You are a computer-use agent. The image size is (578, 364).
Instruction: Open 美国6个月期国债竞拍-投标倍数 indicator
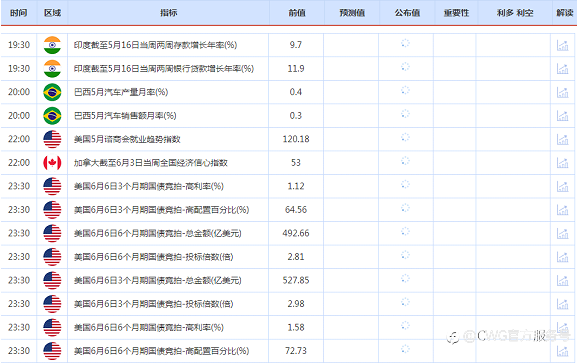(x=153, y=257)
